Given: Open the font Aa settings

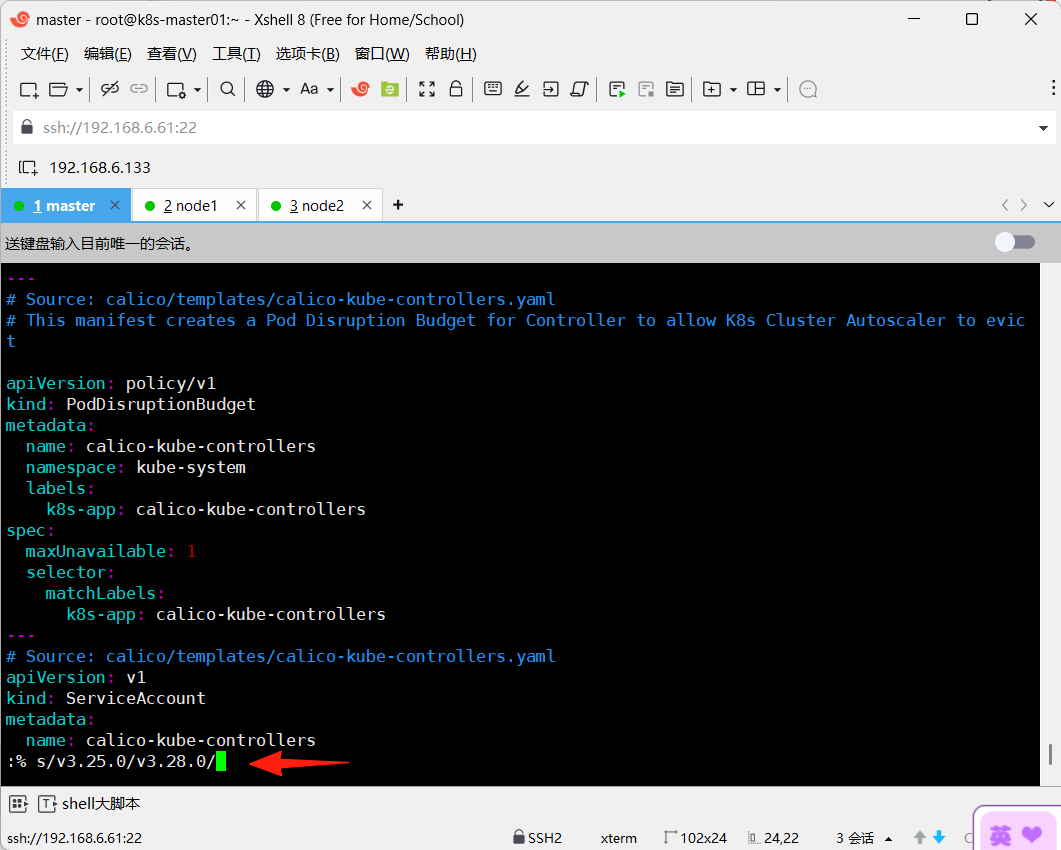Looking at the screenshot, I should (309, 89).
